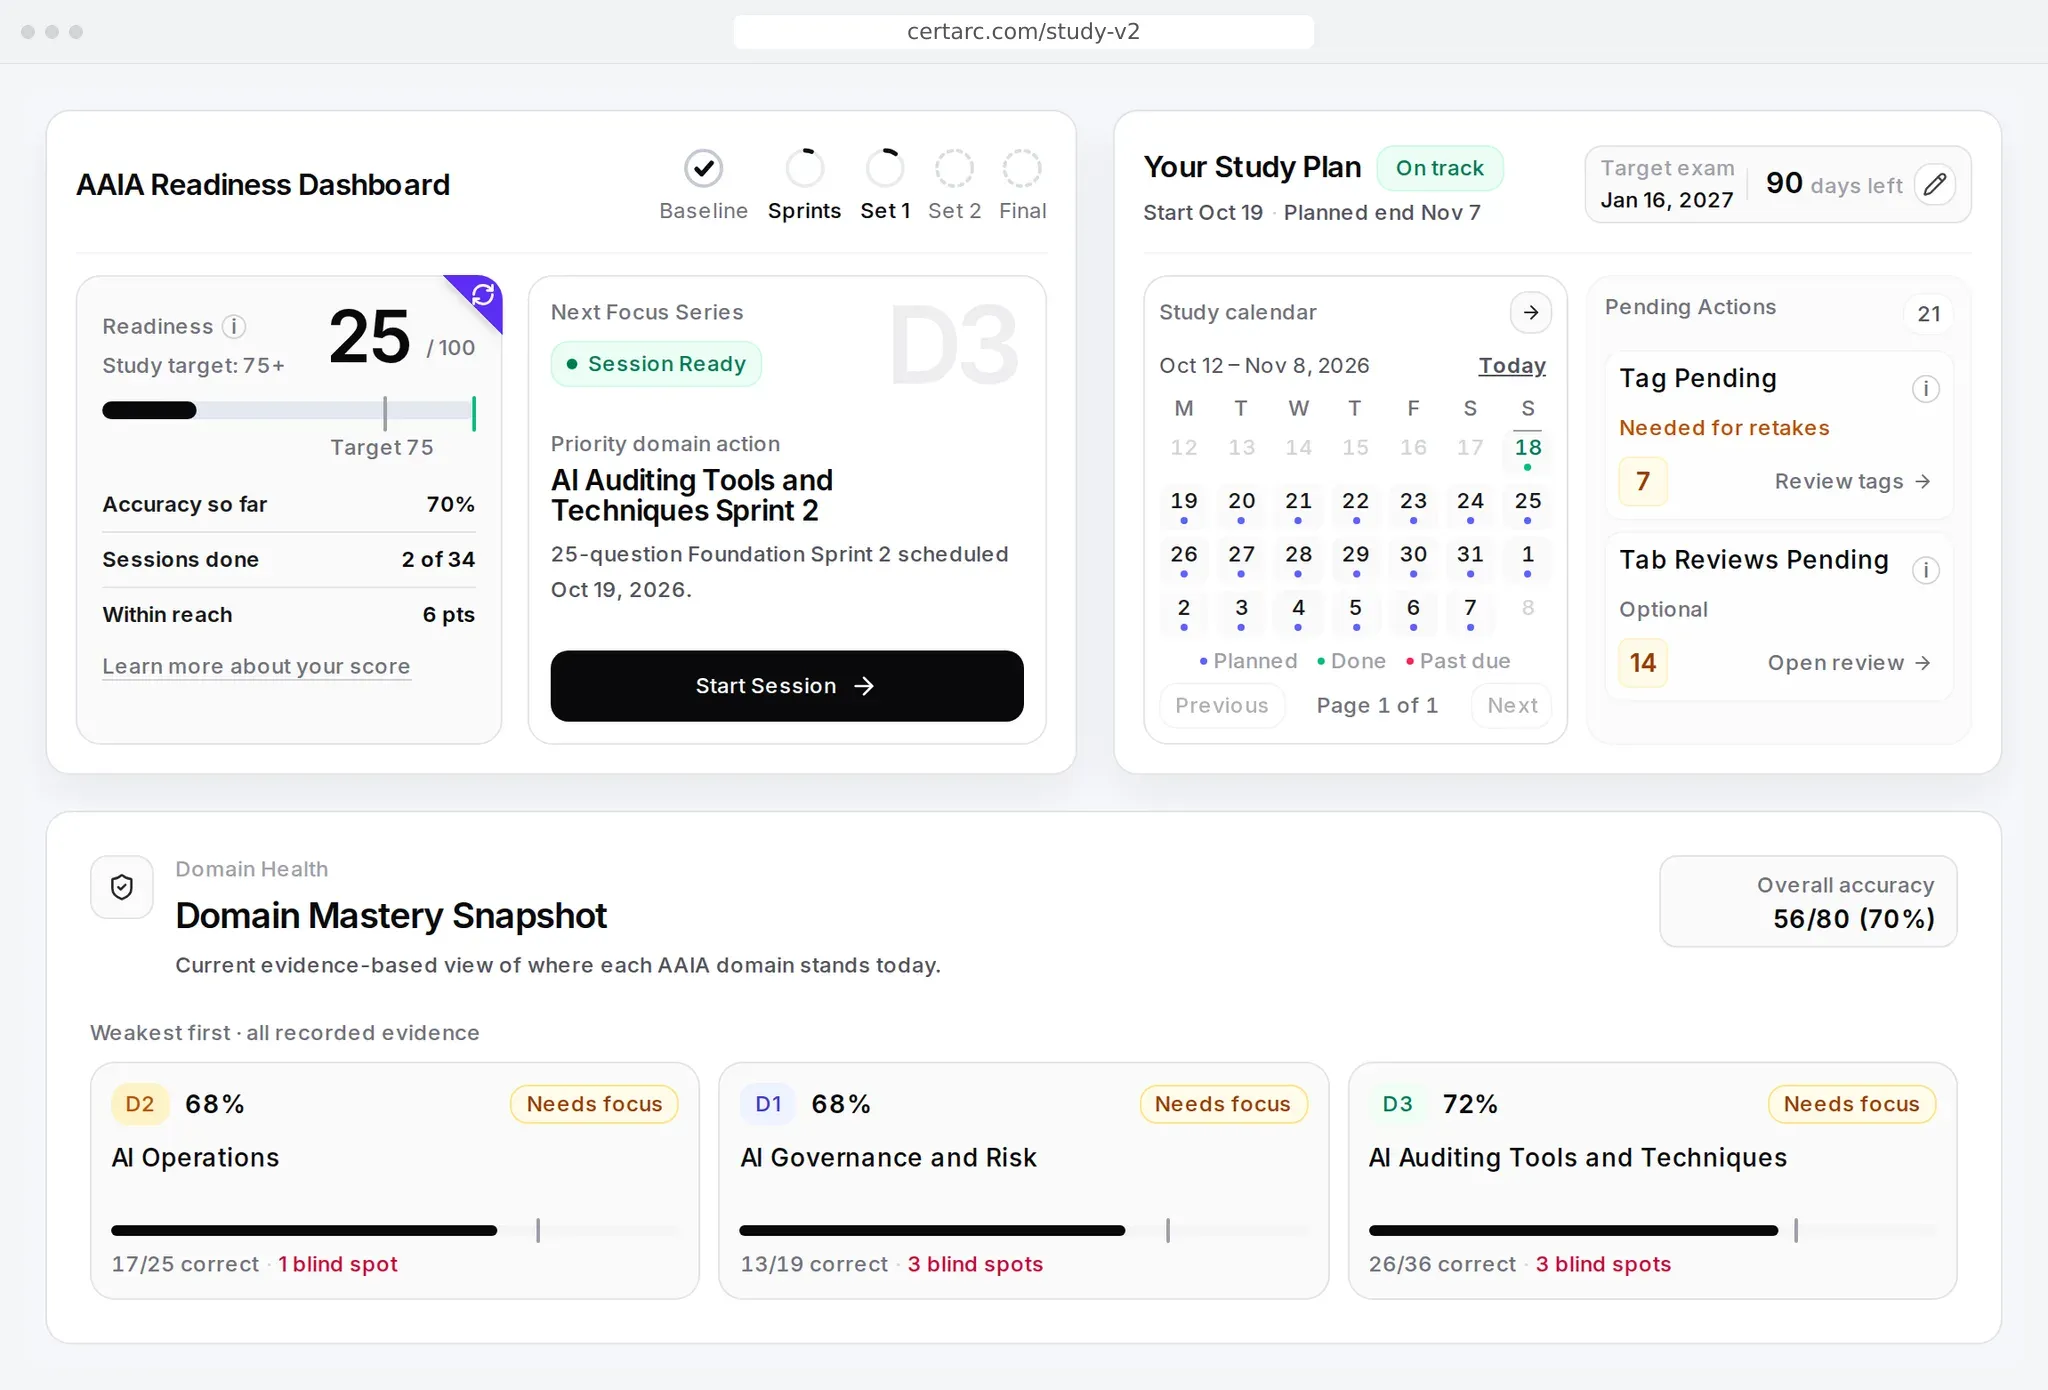Go to Previous calendar page
The image size is (2048, 1390).
coord(1222,706)
